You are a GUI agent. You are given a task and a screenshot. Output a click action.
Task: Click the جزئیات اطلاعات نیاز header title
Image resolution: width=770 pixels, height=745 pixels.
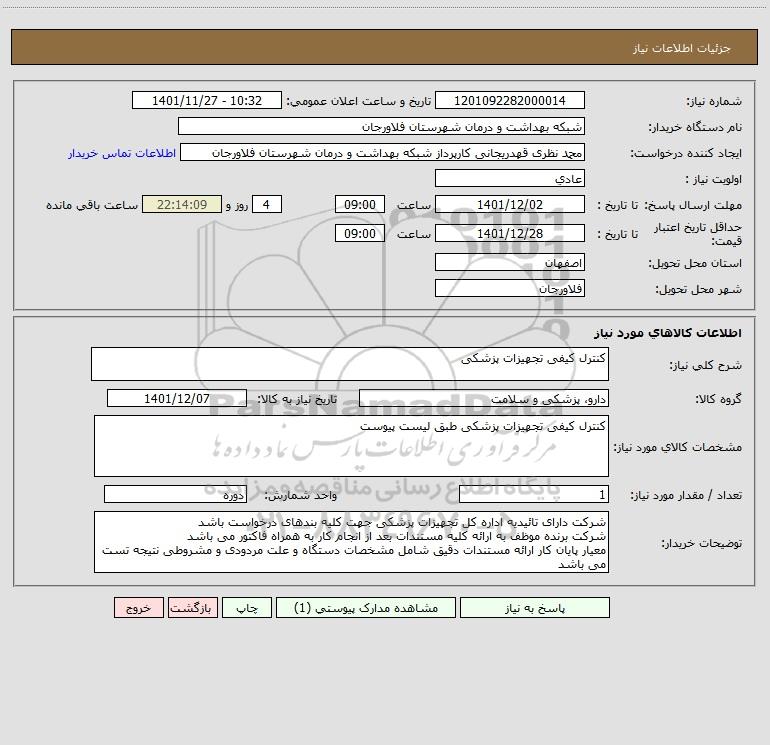click(682, 48)
